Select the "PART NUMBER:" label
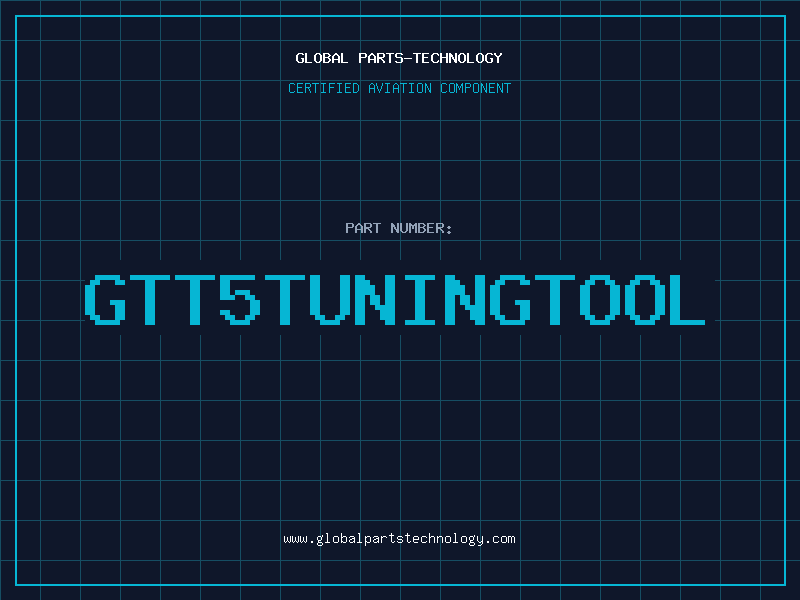 click(399, 229)
